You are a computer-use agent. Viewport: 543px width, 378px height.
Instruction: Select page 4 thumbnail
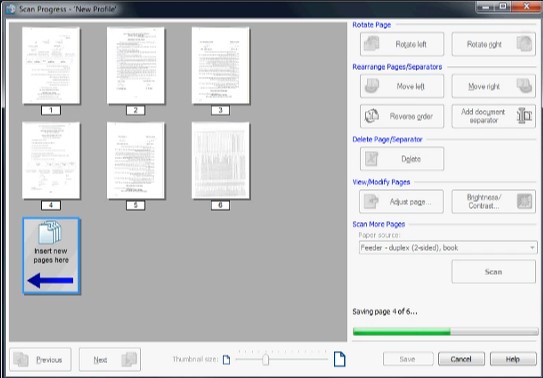click(51, 160)
